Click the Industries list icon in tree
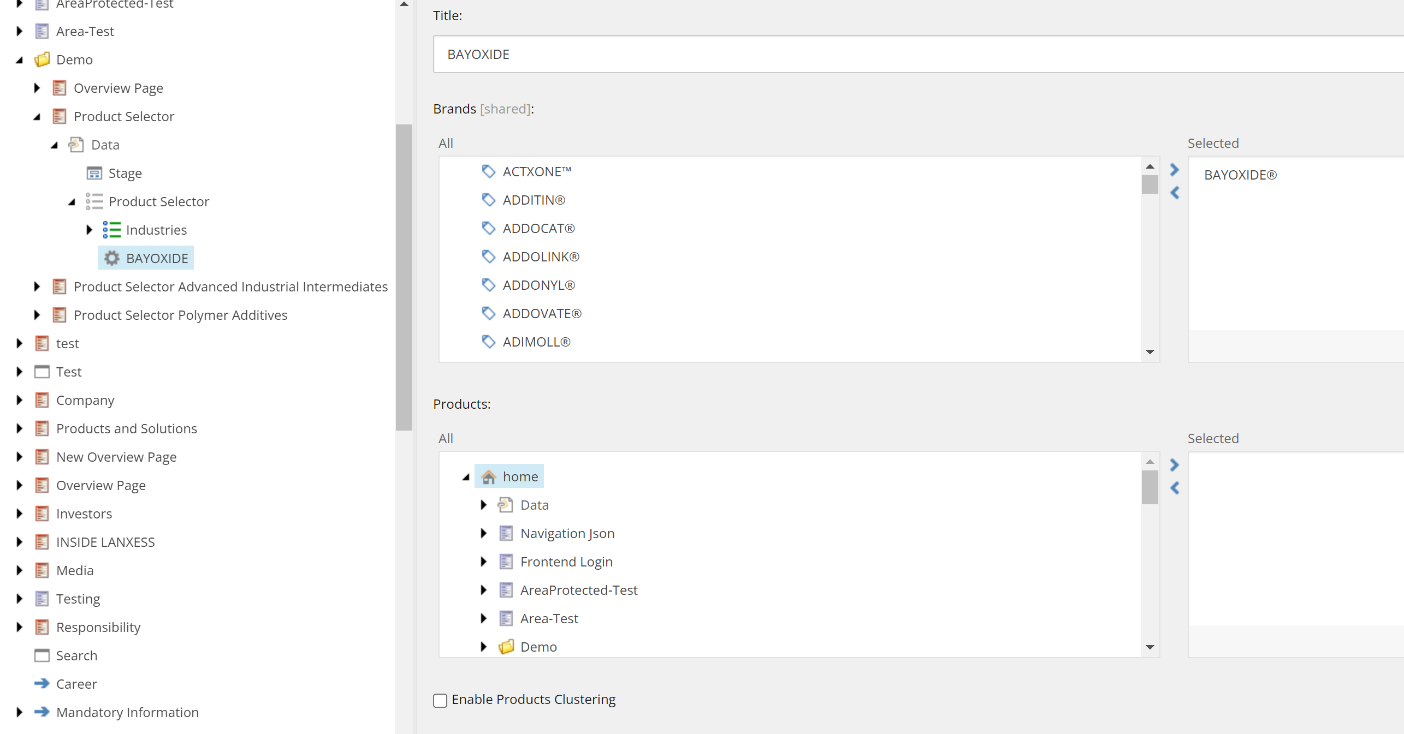 pos(112,230)
